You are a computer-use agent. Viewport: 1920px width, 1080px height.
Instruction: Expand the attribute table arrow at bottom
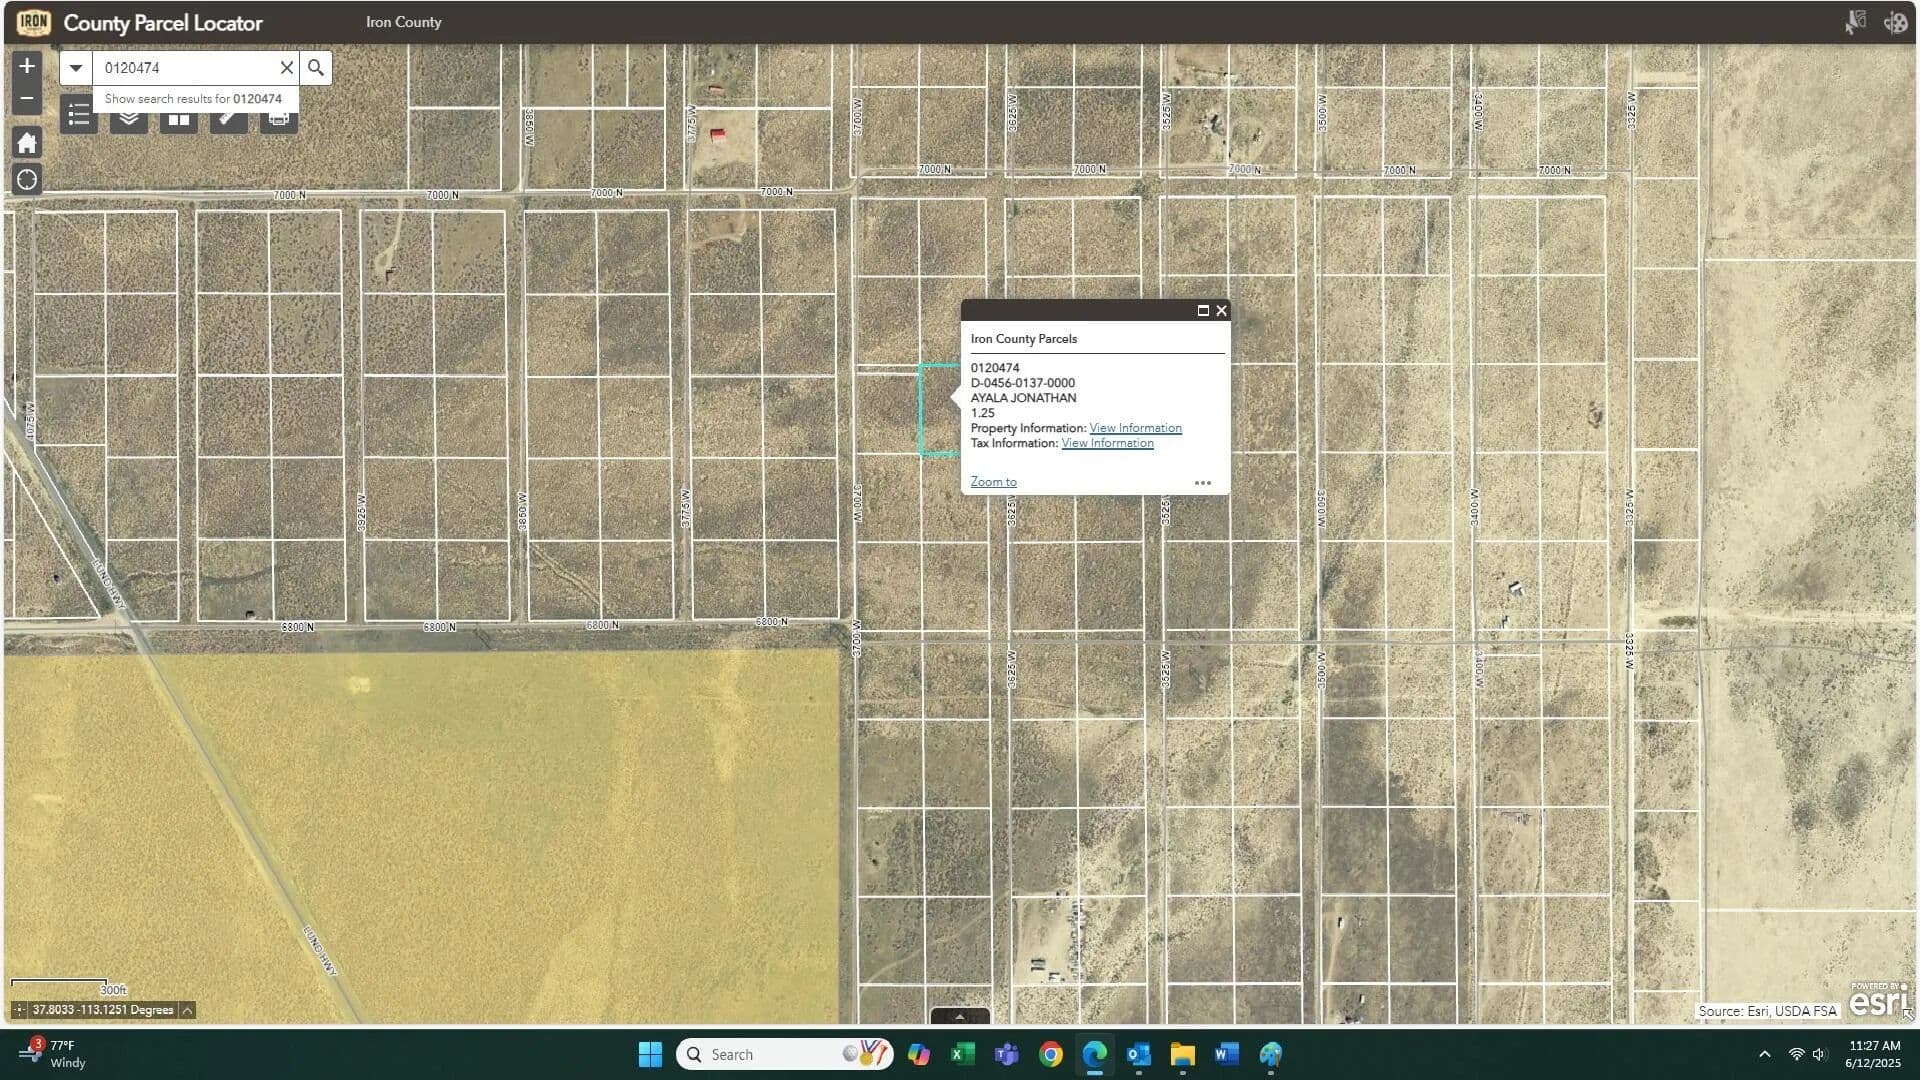point(960,1016)
